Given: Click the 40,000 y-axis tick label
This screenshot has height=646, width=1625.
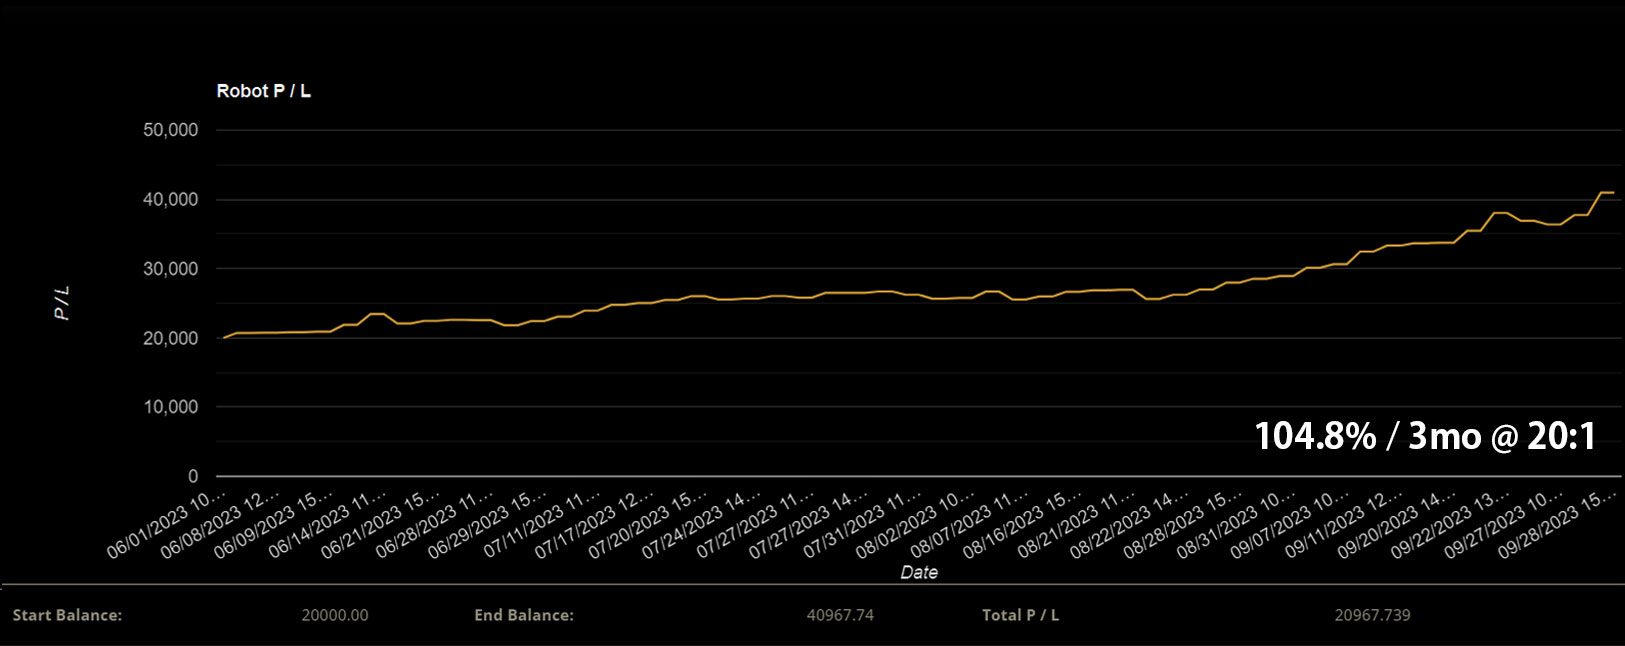Looking at the screenshot, I should pyautogui.click(x=170, y=200).
